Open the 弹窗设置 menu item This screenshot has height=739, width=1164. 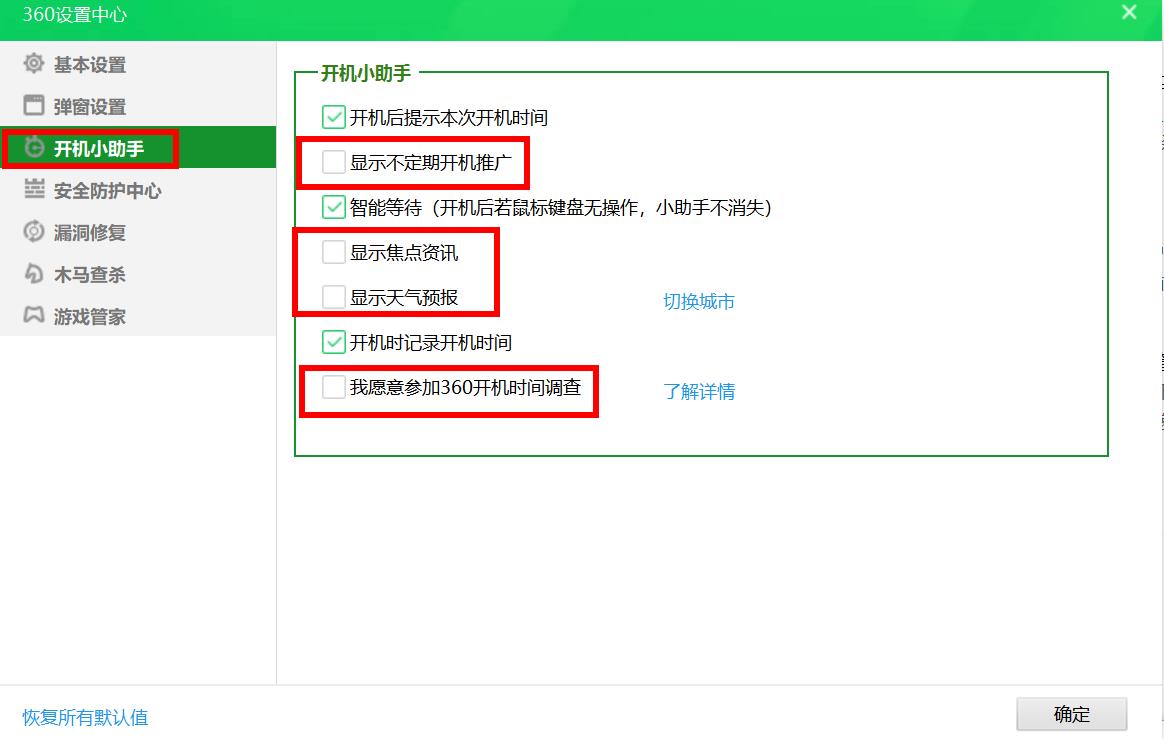pyautogui.click(x=138, y=106)
